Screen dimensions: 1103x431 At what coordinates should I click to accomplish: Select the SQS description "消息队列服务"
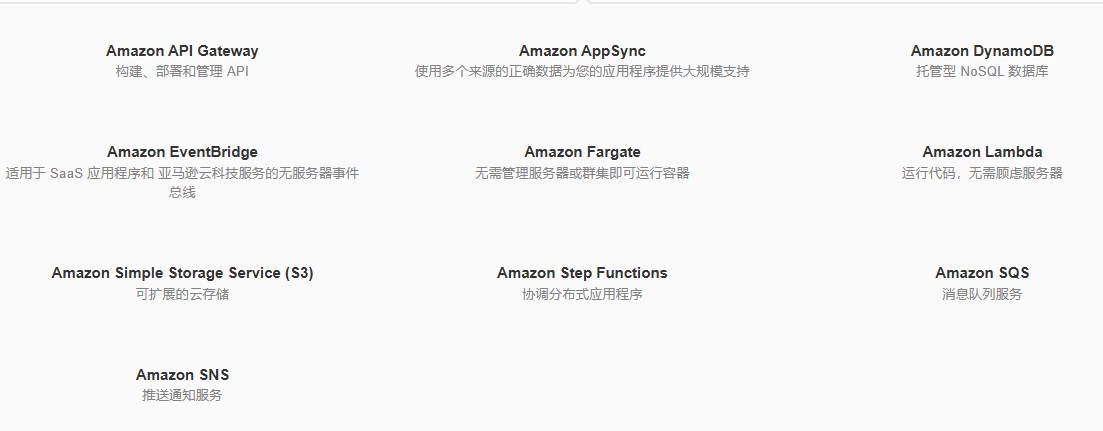982,294
